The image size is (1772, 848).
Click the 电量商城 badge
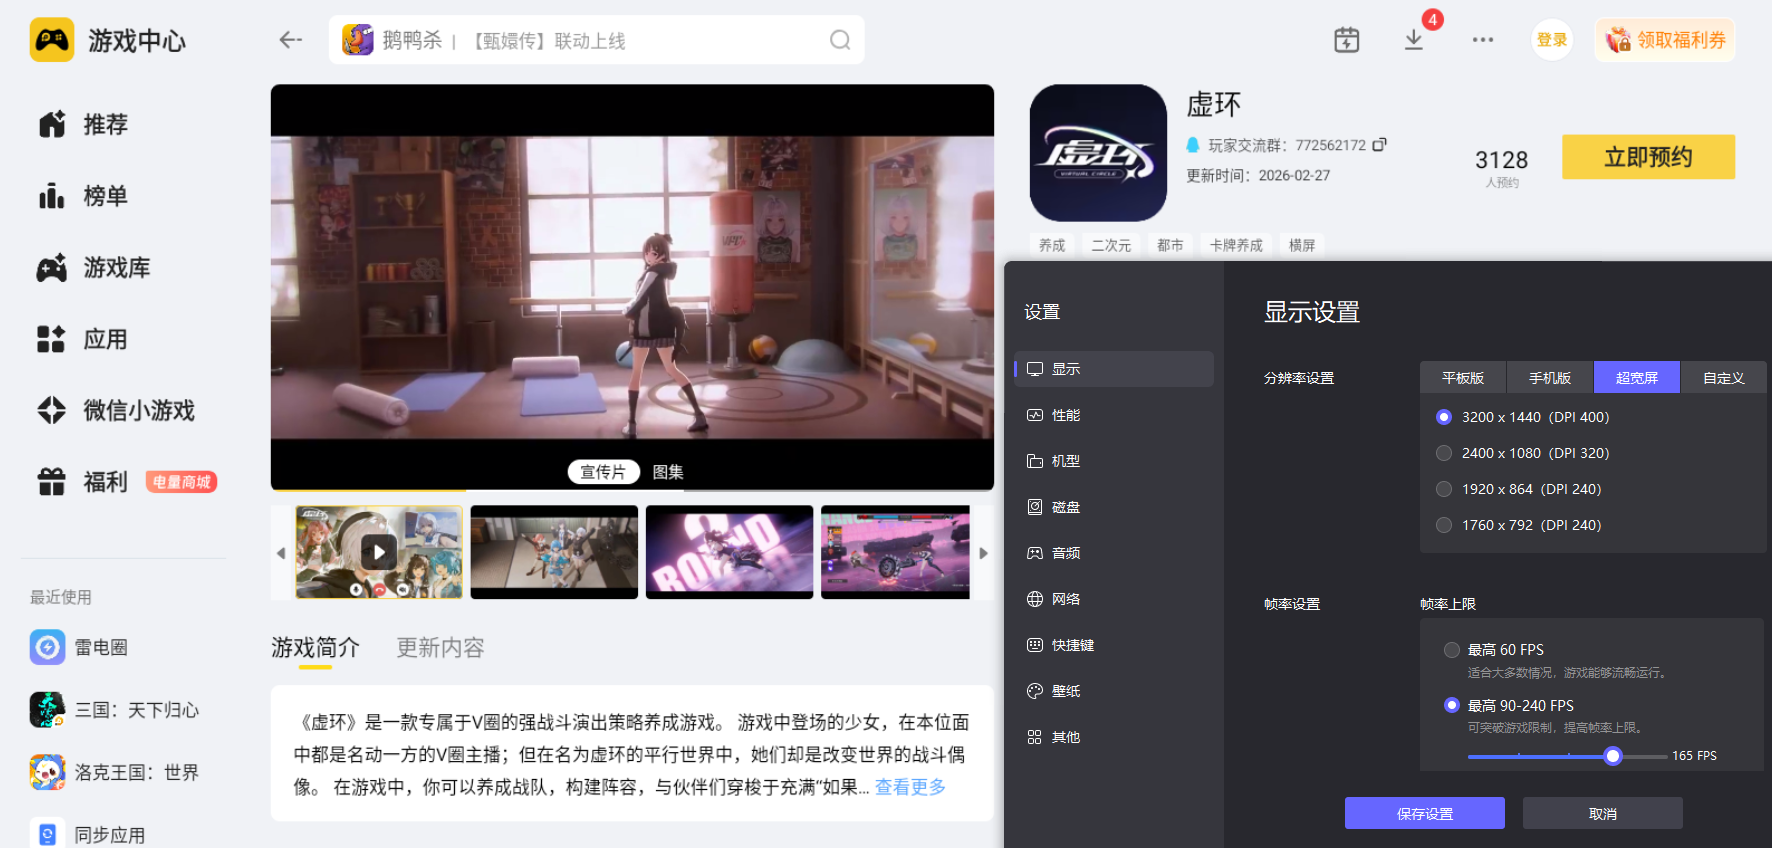tap(181, 482)
